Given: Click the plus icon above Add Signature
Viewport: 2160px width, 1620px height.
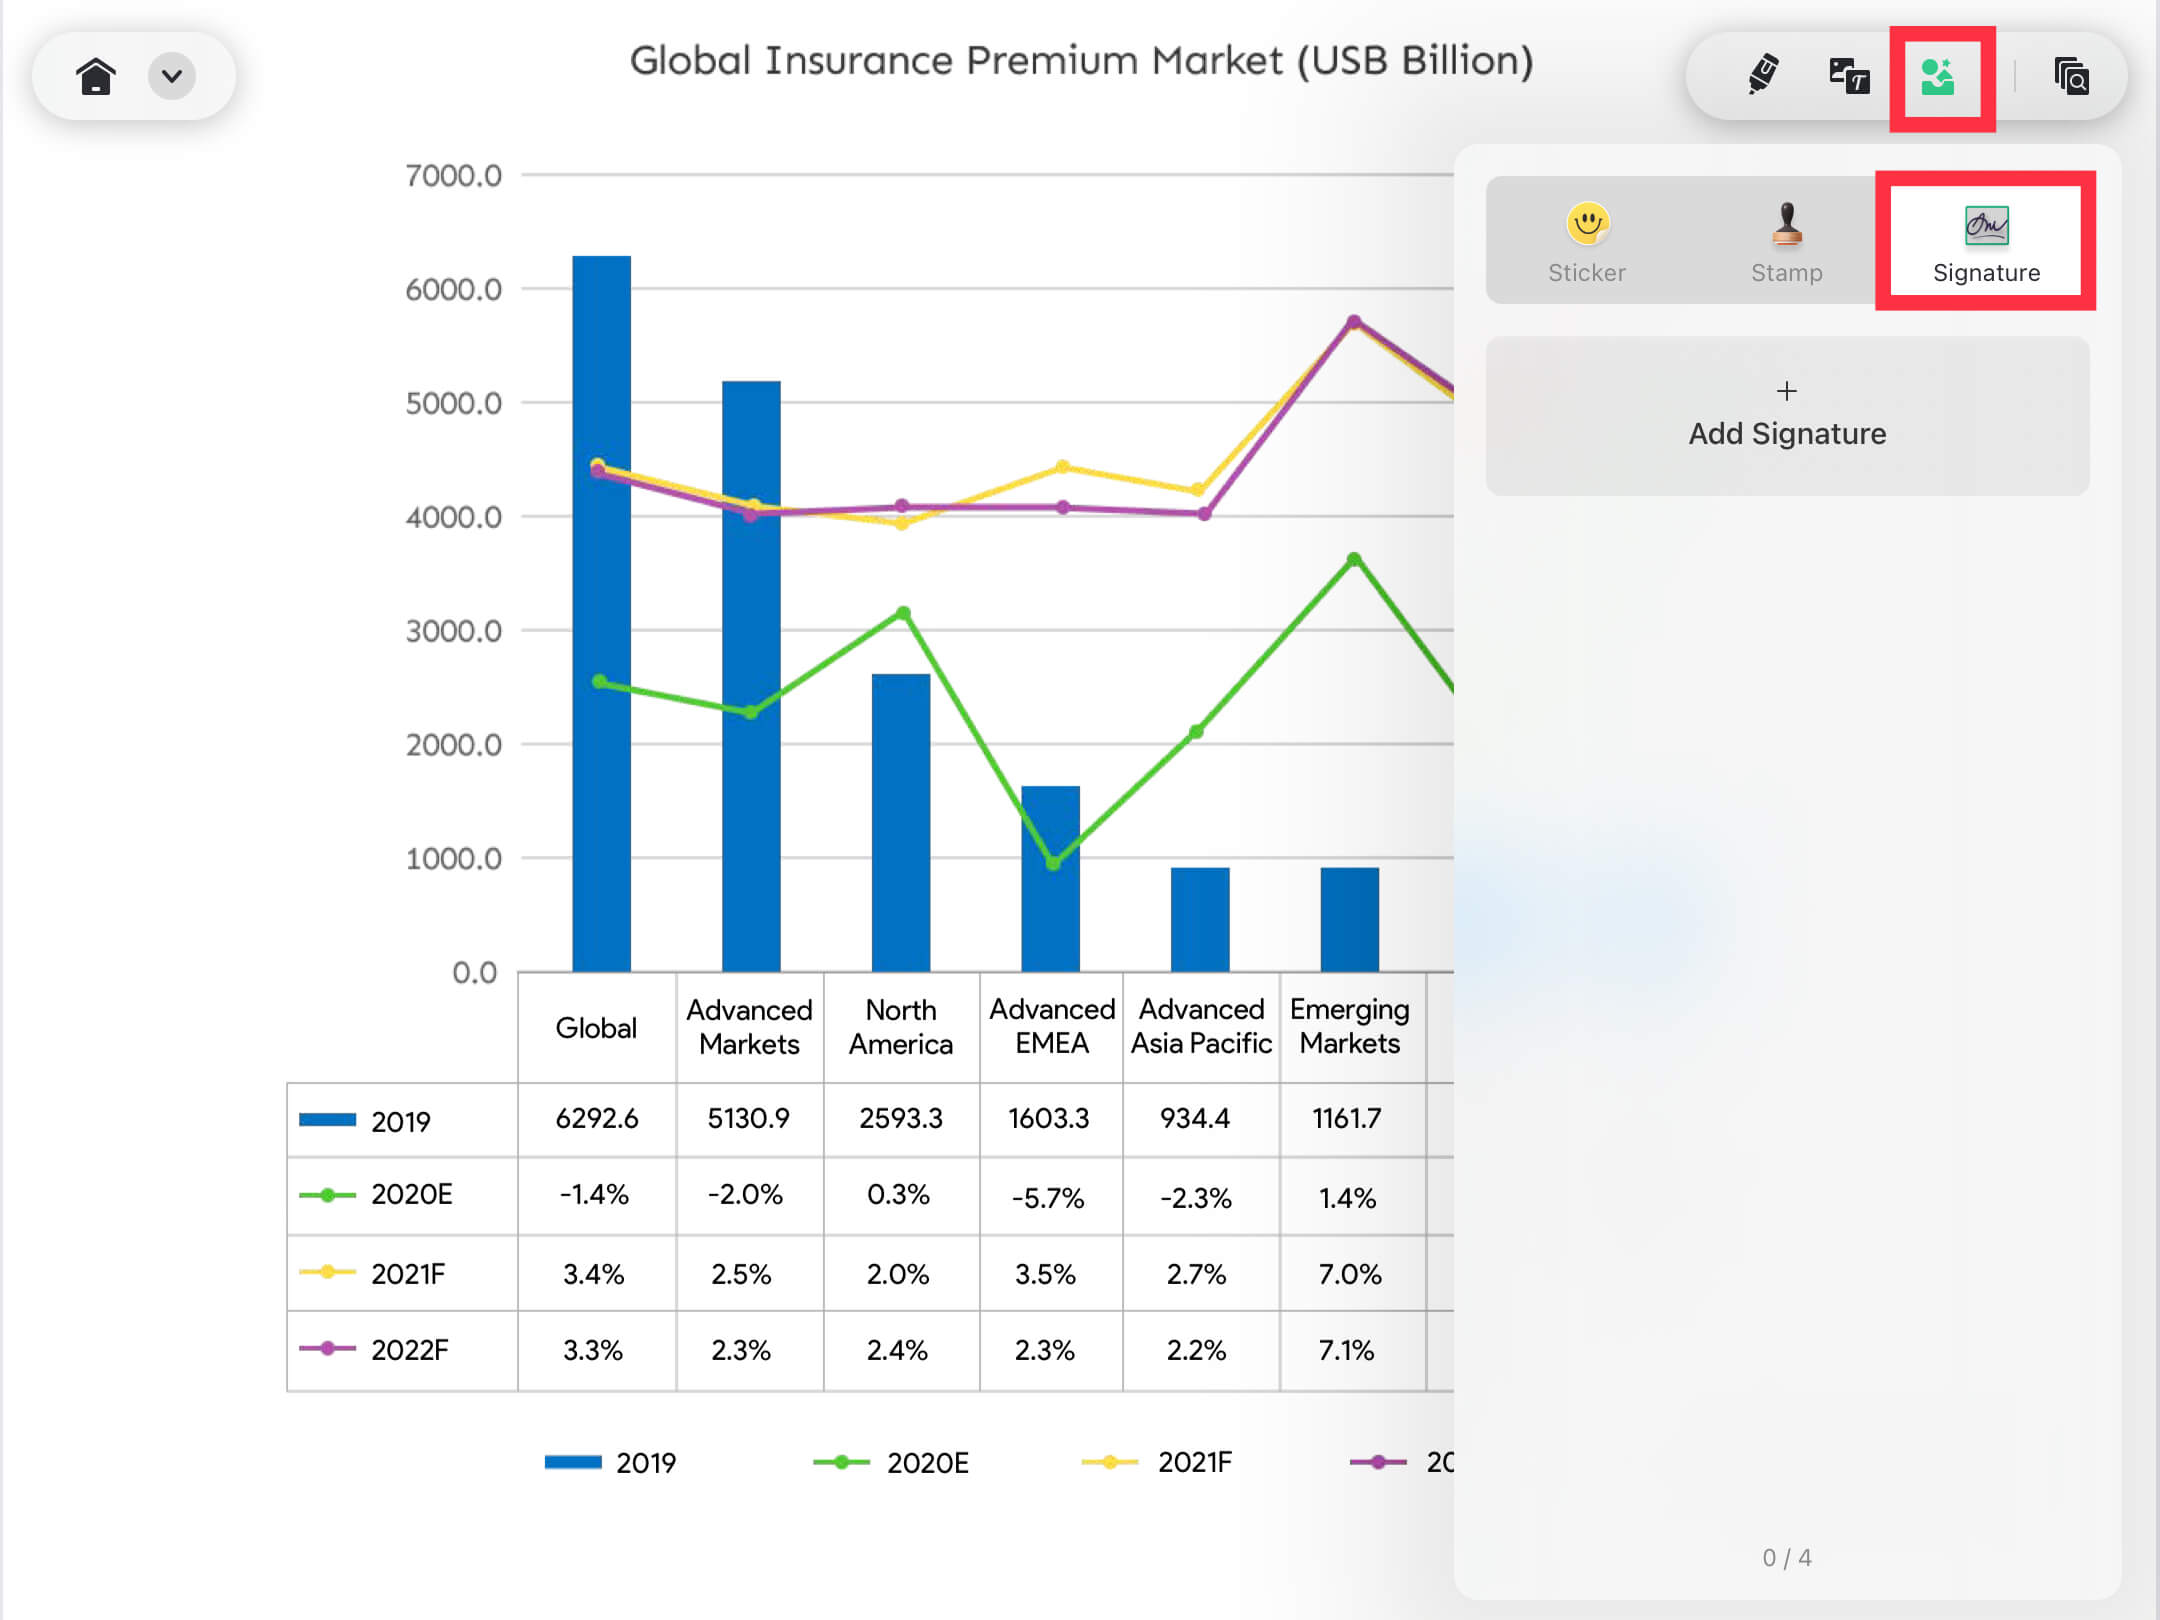Looking at the screenshot, I should point(1787,391).
